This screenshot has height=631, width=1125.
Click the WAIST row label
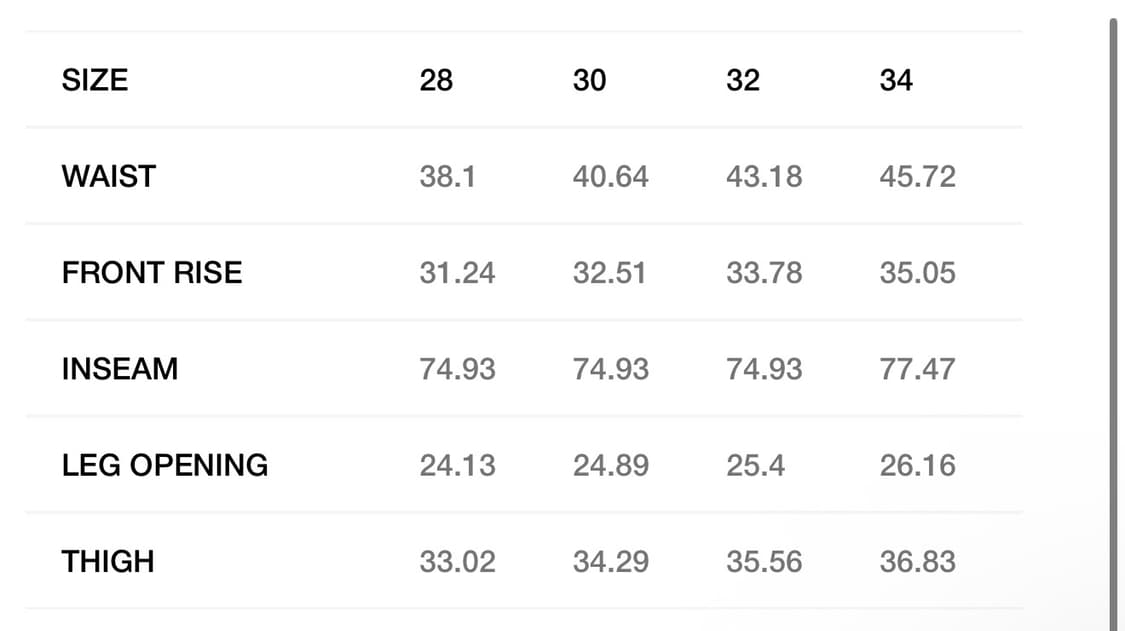(x=109, y=176)
